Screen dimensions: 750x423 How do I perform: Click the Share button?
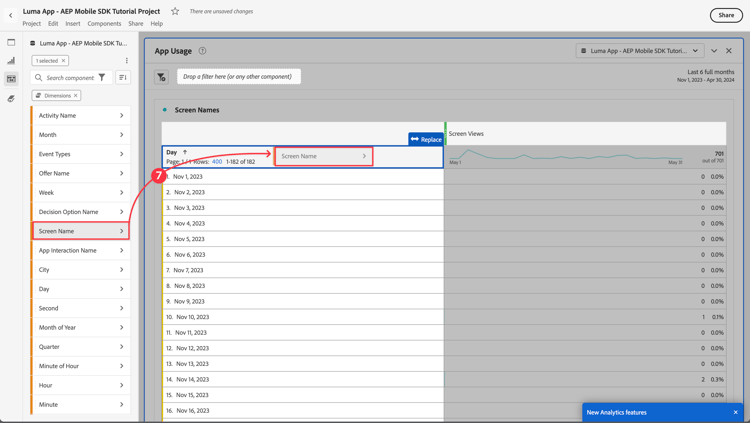(726, 15)
